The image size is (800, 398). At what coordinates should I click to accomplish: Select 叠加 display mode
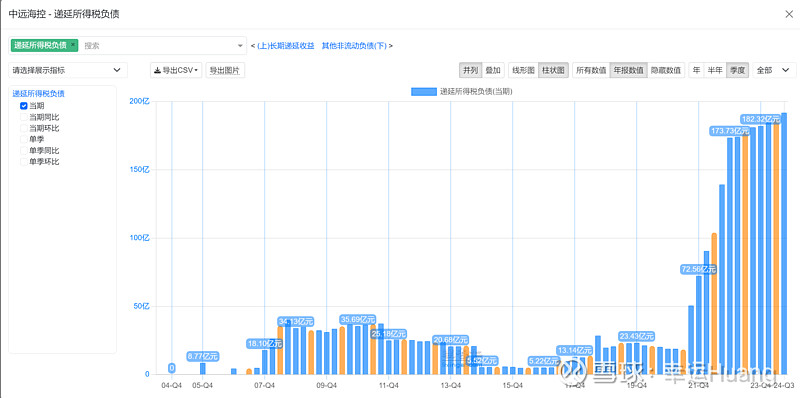pyautogui.click(x=493, y=70)
